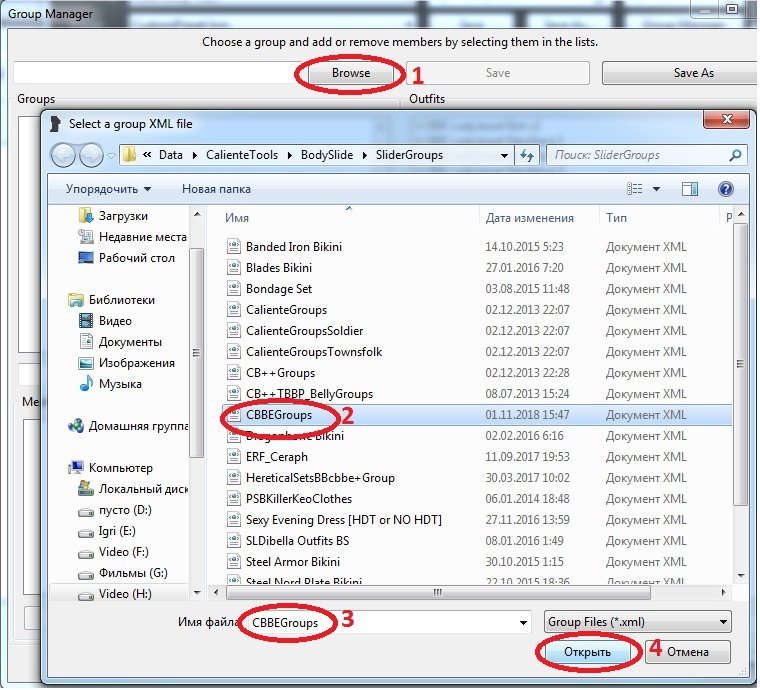
Task: Select Музыка library in sidebar
Action: (120, 384)
